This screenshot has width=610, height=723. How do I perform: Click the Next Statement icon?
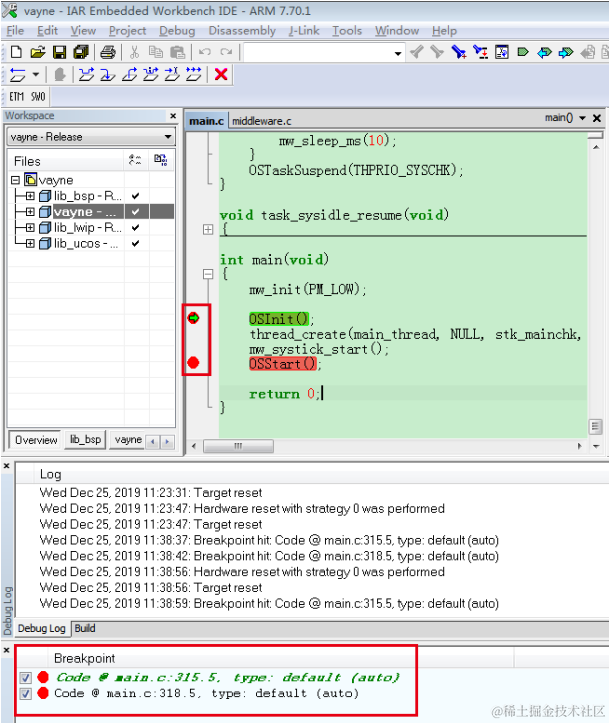tap(151, 74)
